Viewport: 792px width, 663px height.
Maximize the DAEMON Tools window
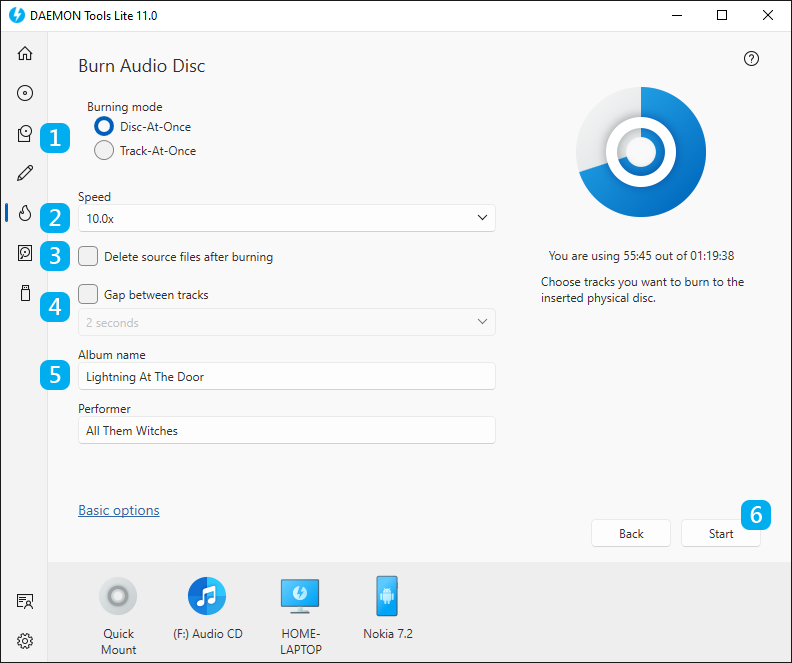[722, 15]
